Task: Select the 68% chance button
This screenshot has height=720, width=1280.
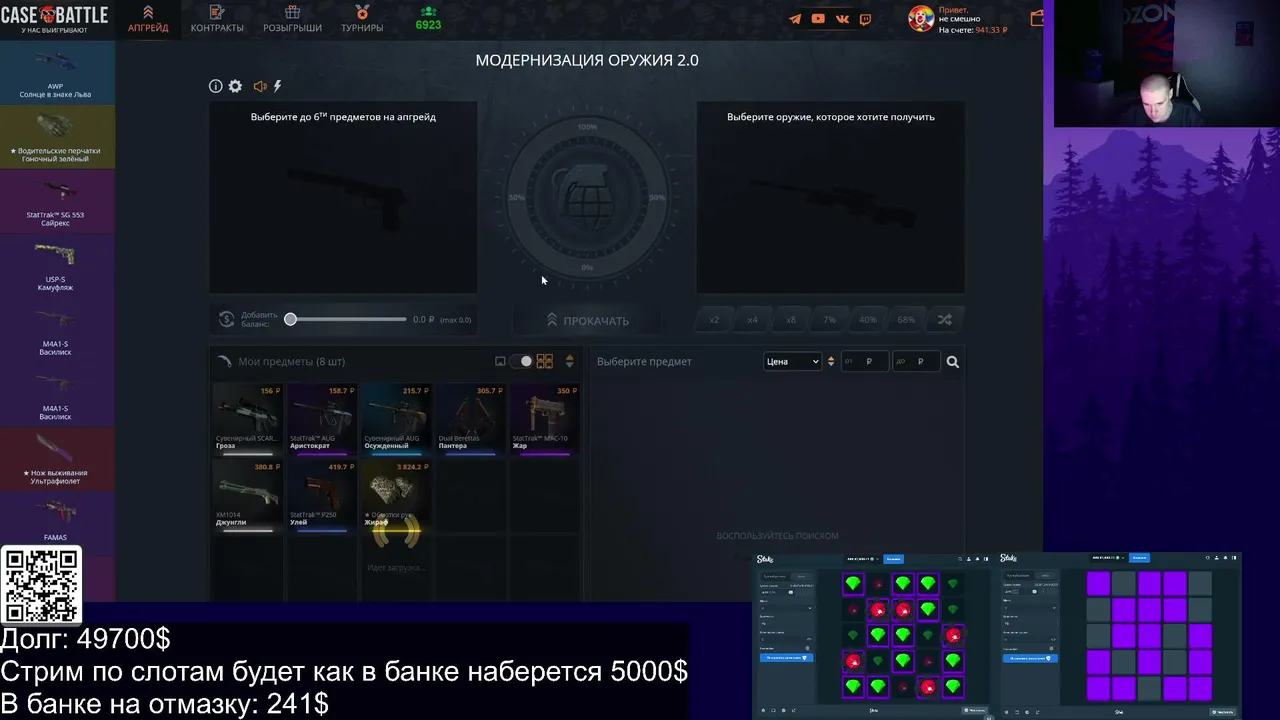Action: click(x=906, y=320)
